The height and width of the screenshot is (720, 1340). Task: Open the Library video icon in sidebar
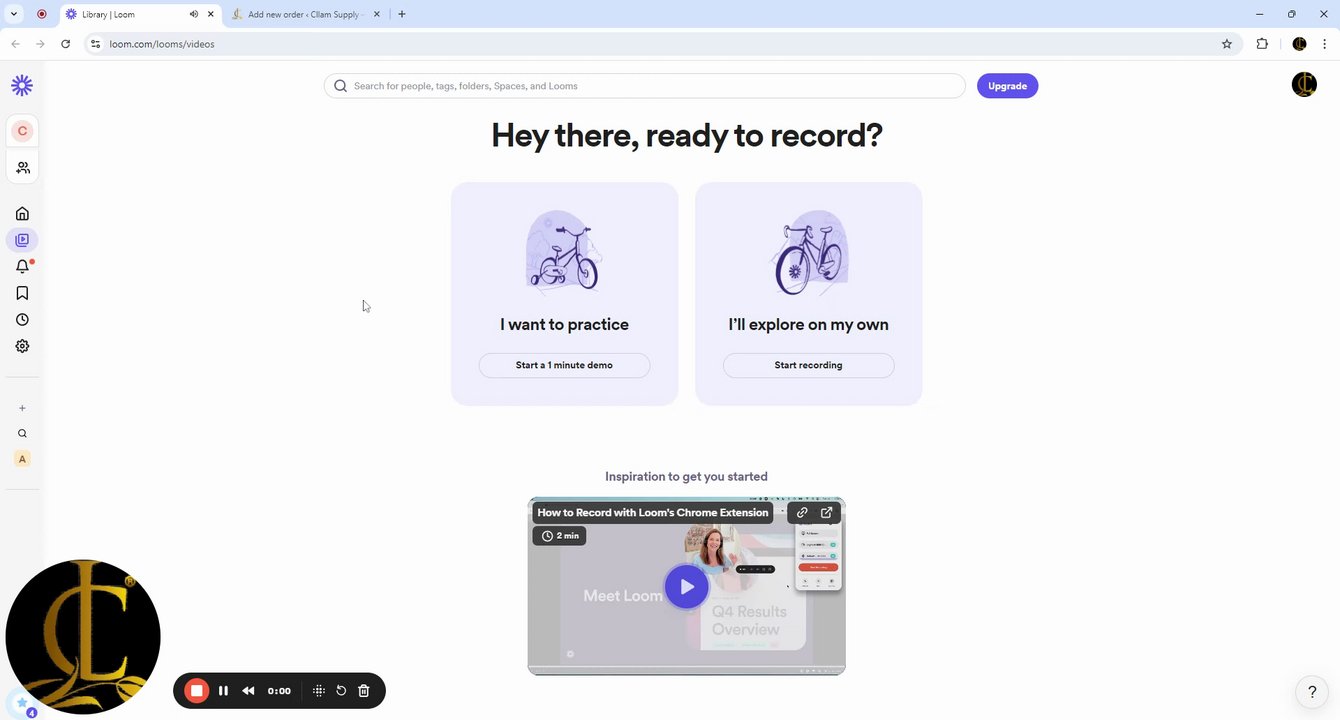[x=22, y=240]
